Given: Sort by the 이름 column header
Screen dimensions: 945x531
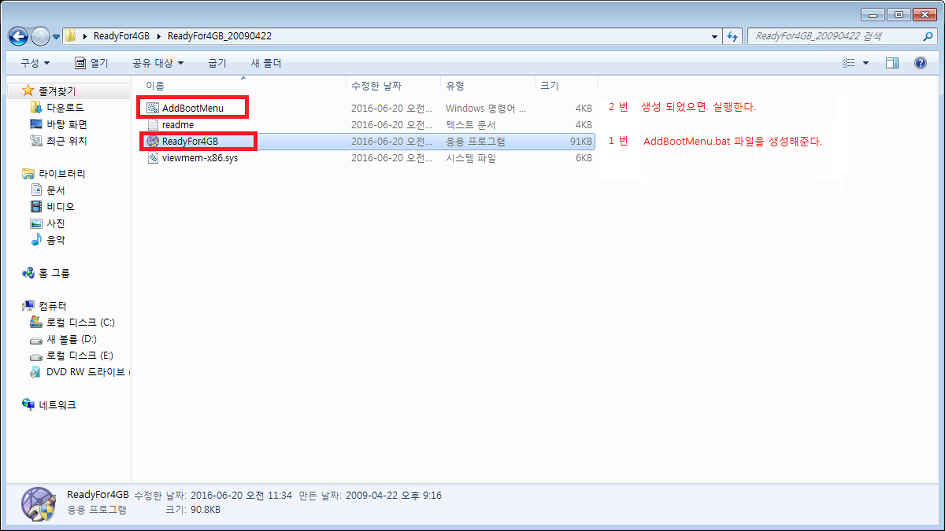Looking at the screenshot, I should pos(242,86).
